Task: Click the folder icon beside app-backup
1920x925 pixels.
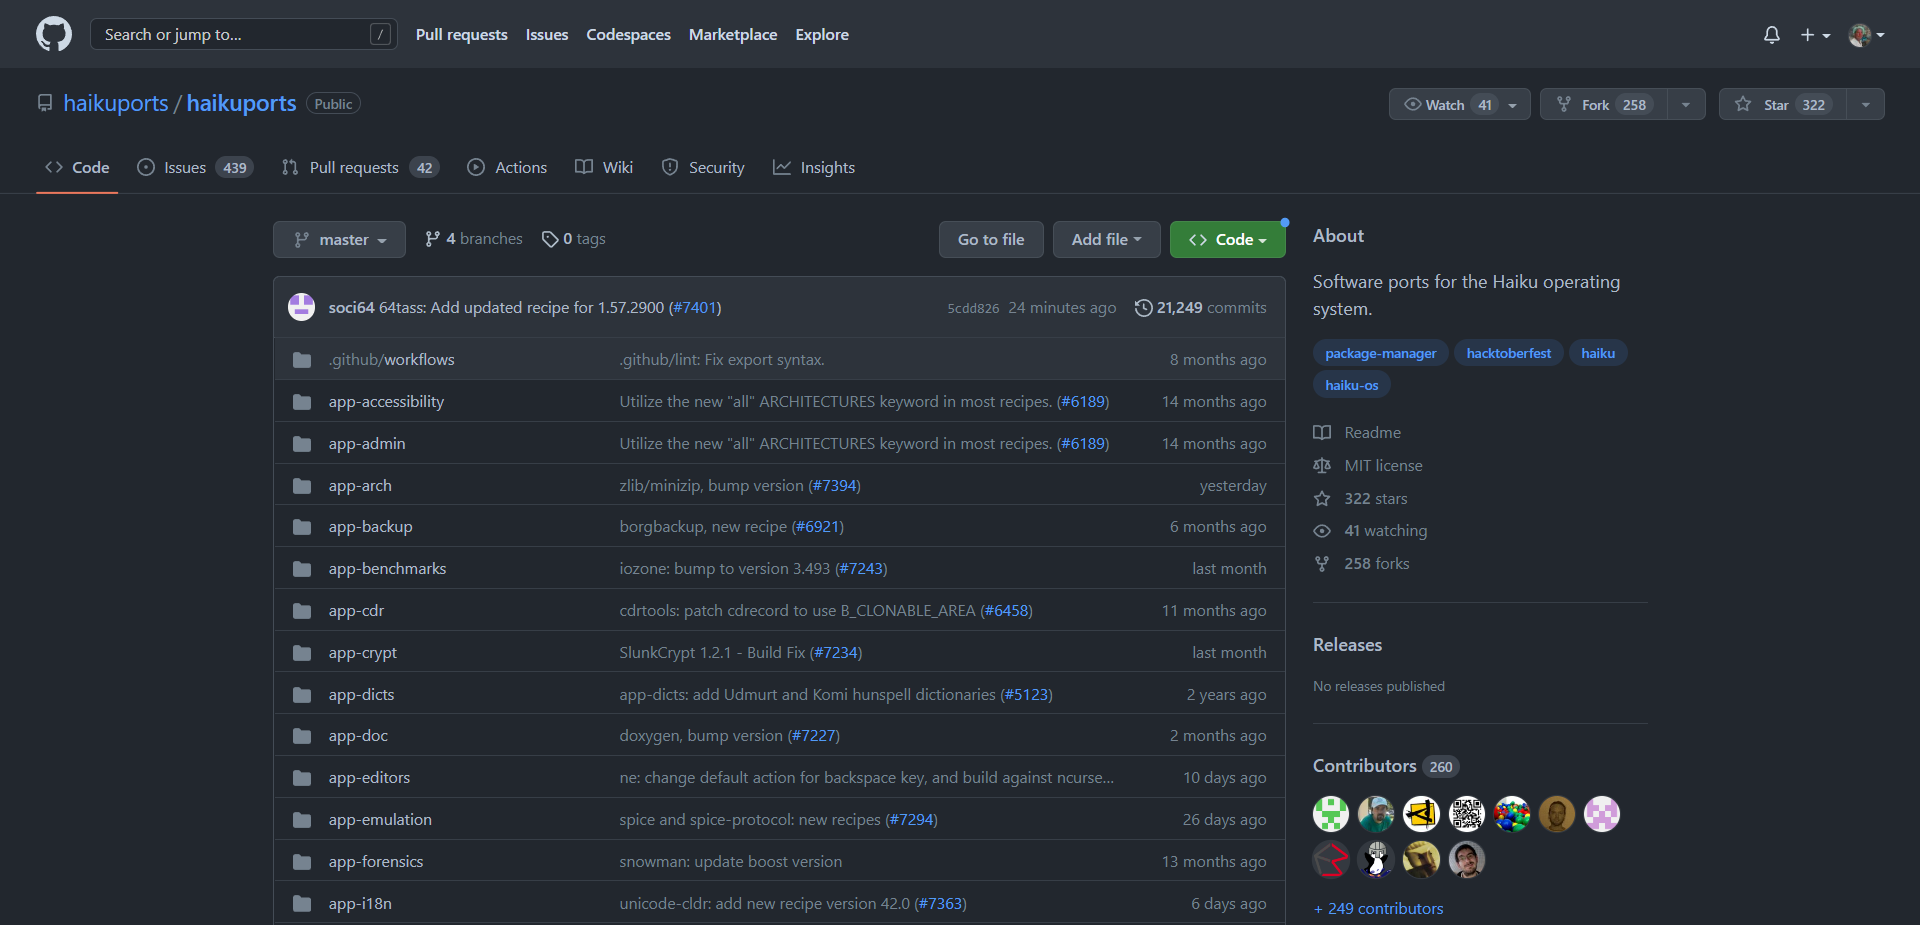Action: [302, 527]
